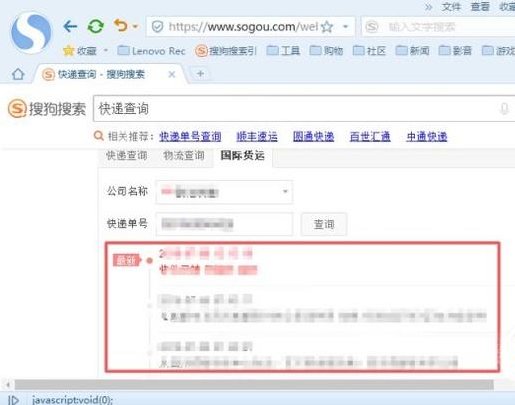
Task: Open the Lenovo Rec bookmark folder
Action: [152, 51]
